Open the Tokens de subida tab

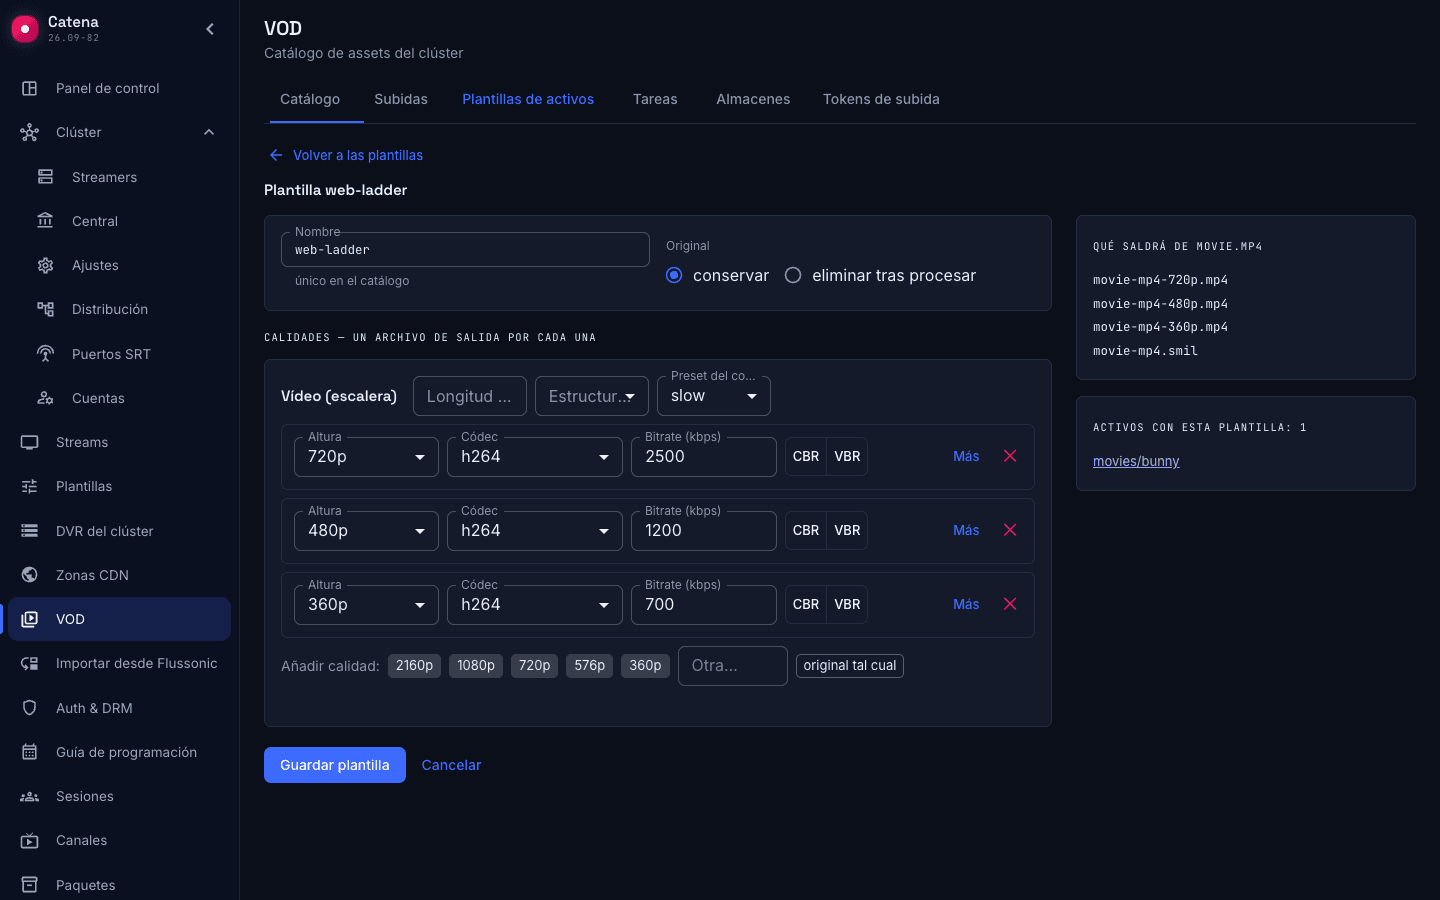[x=881, y=99]
